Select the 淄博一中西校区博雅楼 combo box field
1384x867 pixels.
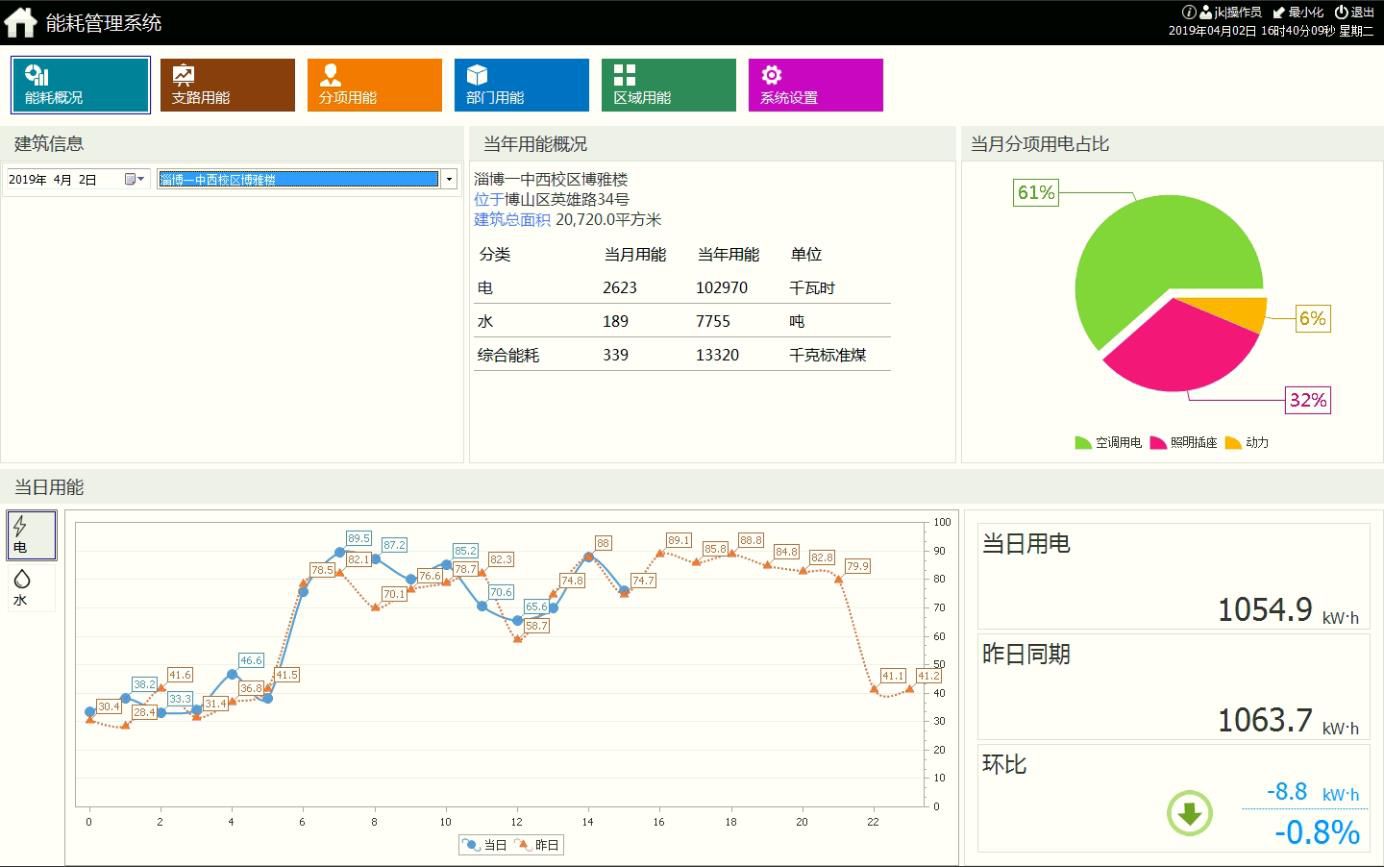tap(298, 180)
